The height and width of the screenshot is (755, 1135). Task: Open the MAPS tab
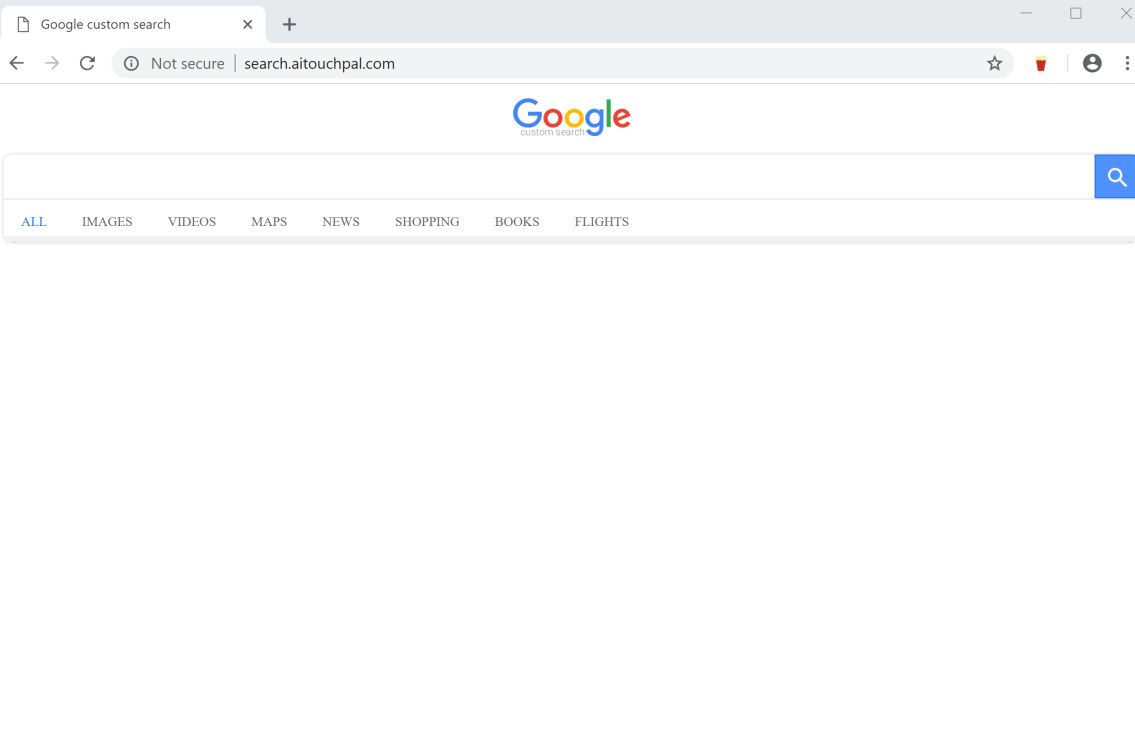point(269,222)
